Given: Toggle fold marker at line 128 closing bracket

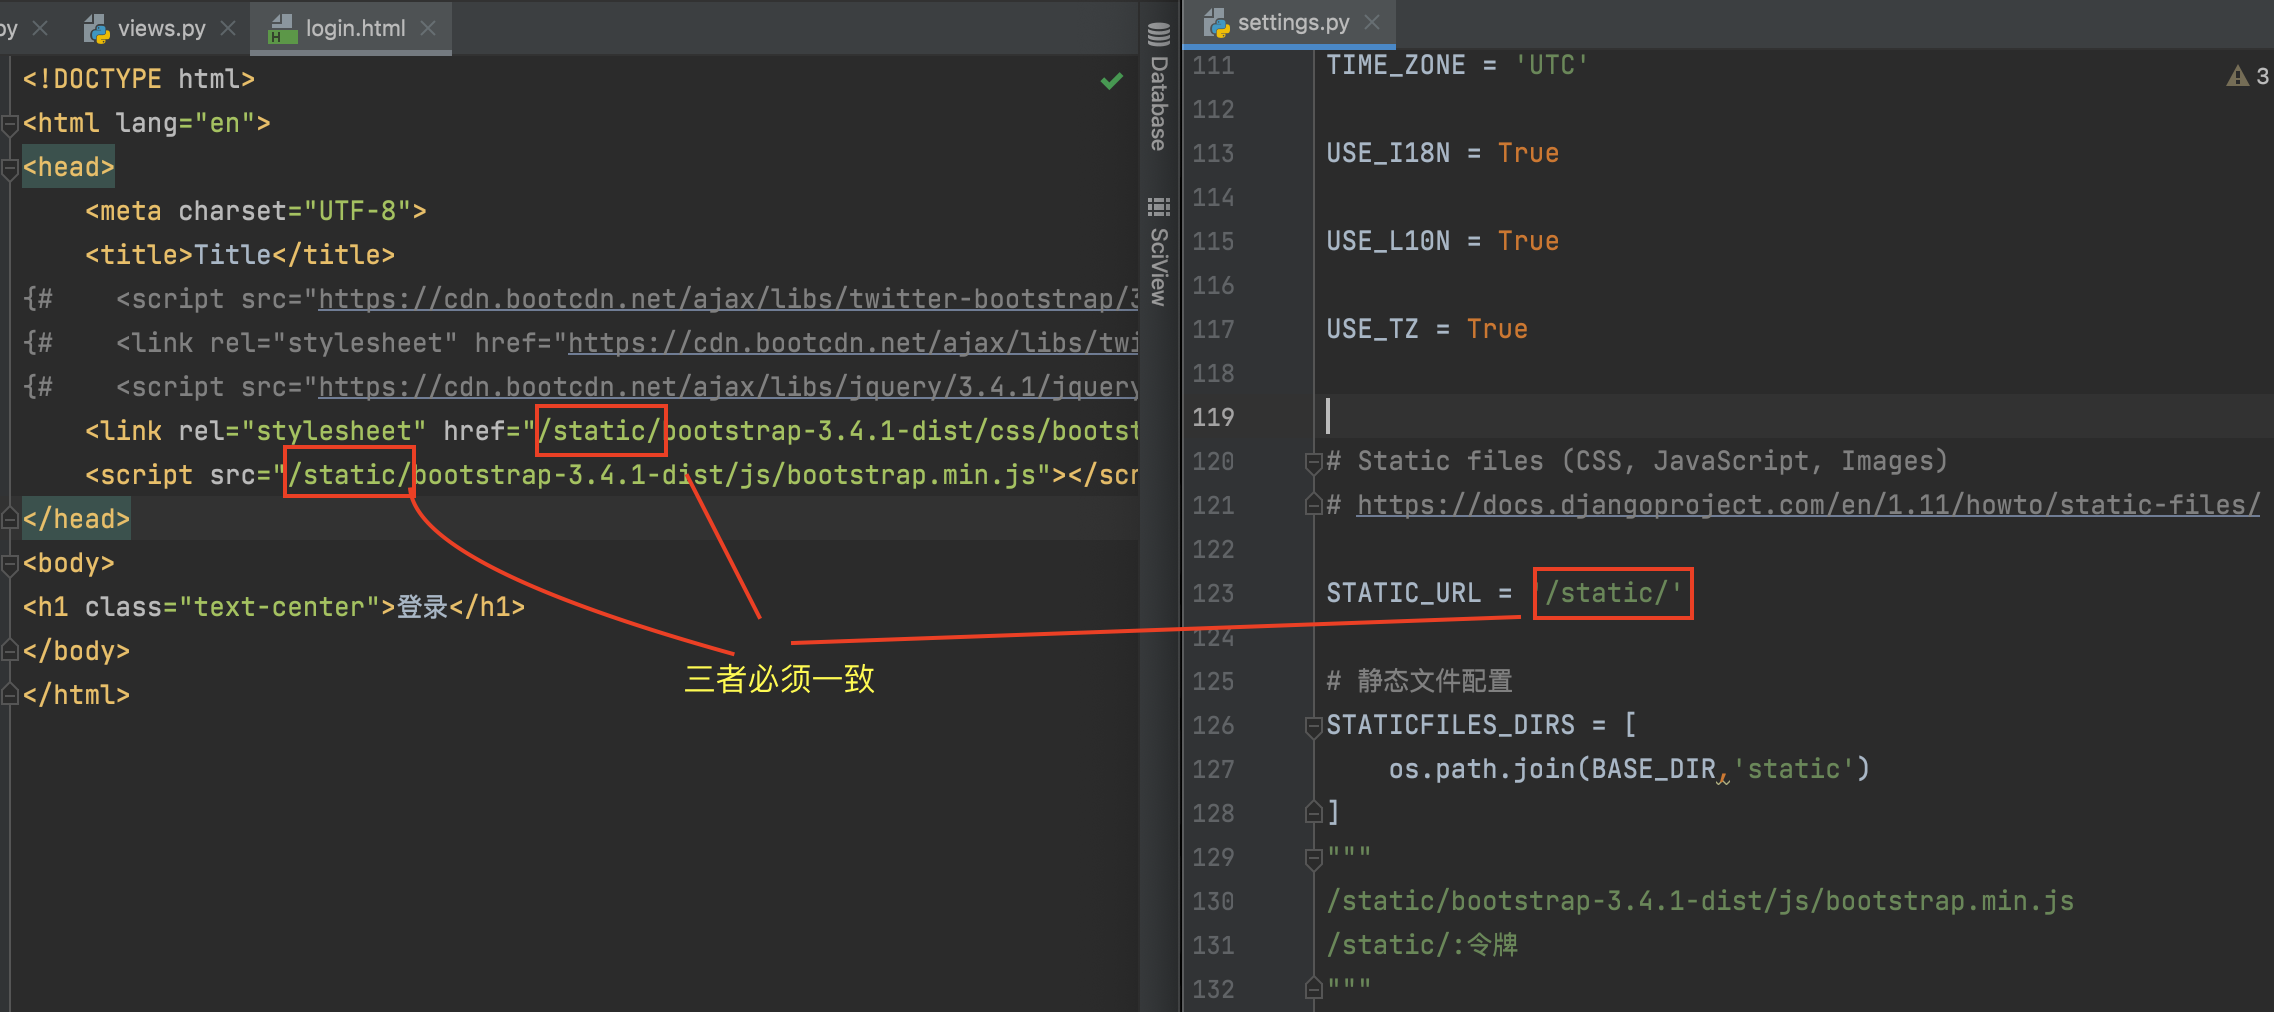Looking at the screenshot, I should coord(1314,813).
